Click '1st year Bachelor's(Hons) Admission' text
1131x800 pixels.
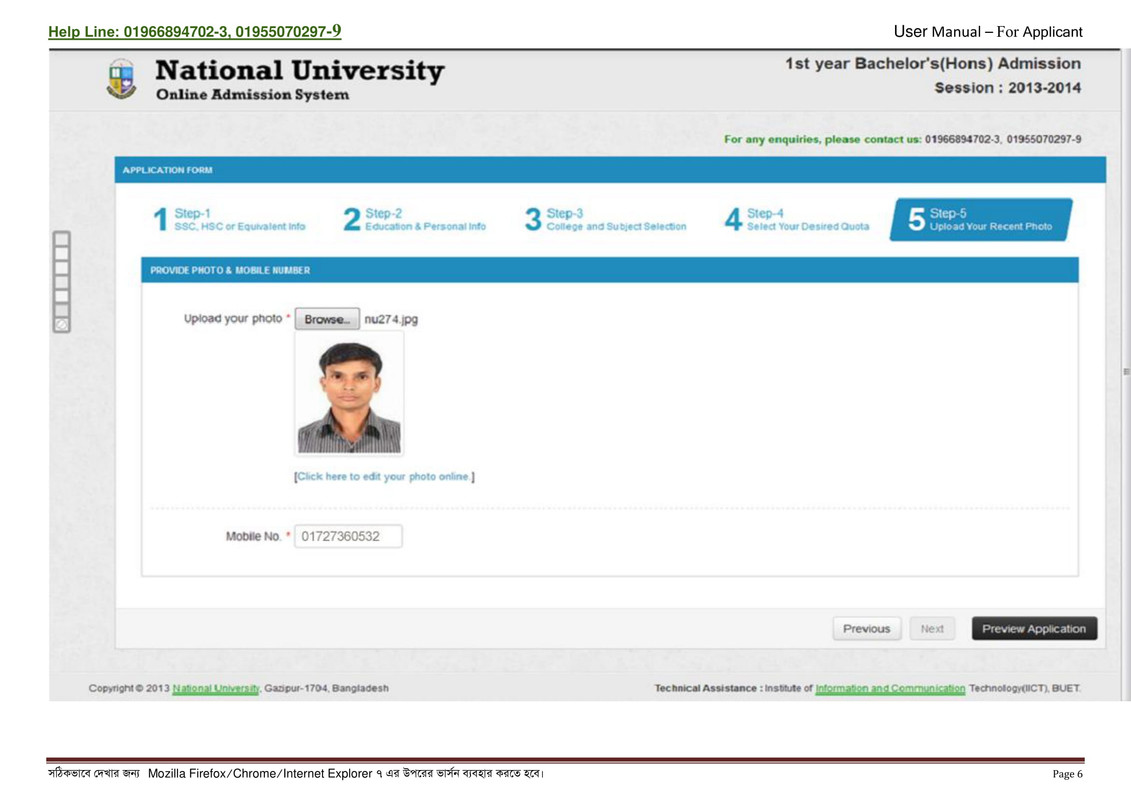coord(933,63)
